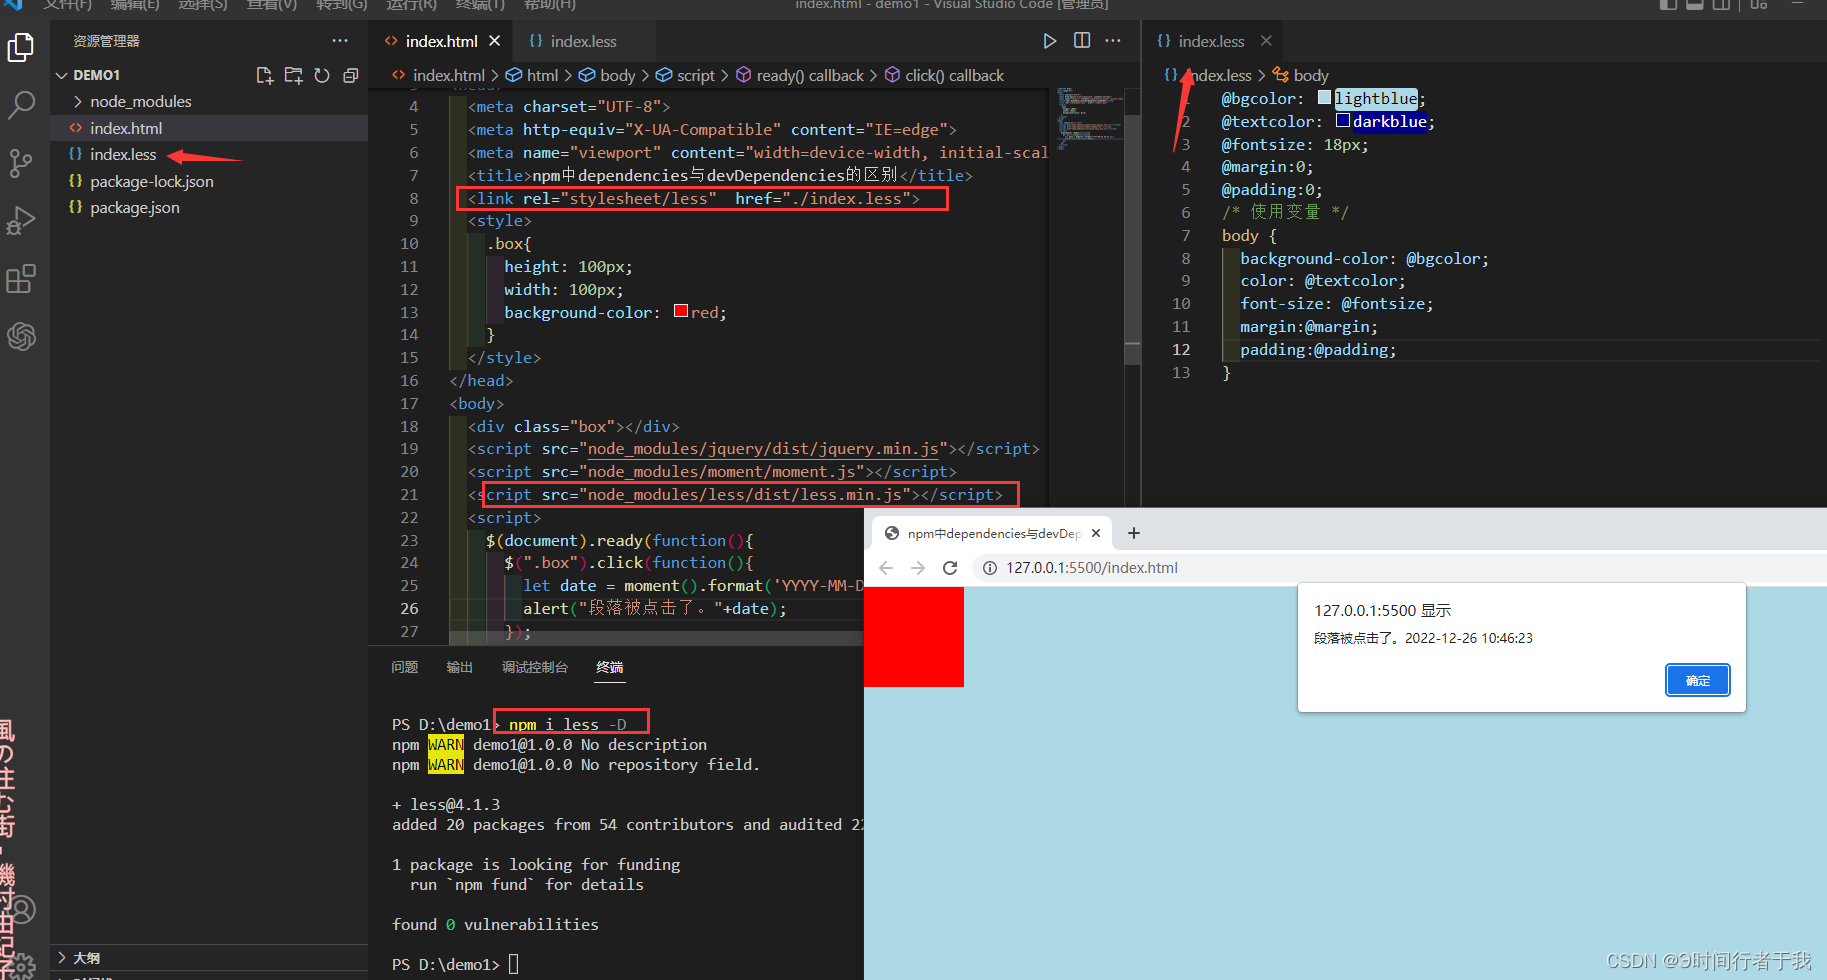
Task: Split the editor to the right
Action: (x=1082, y=41)
